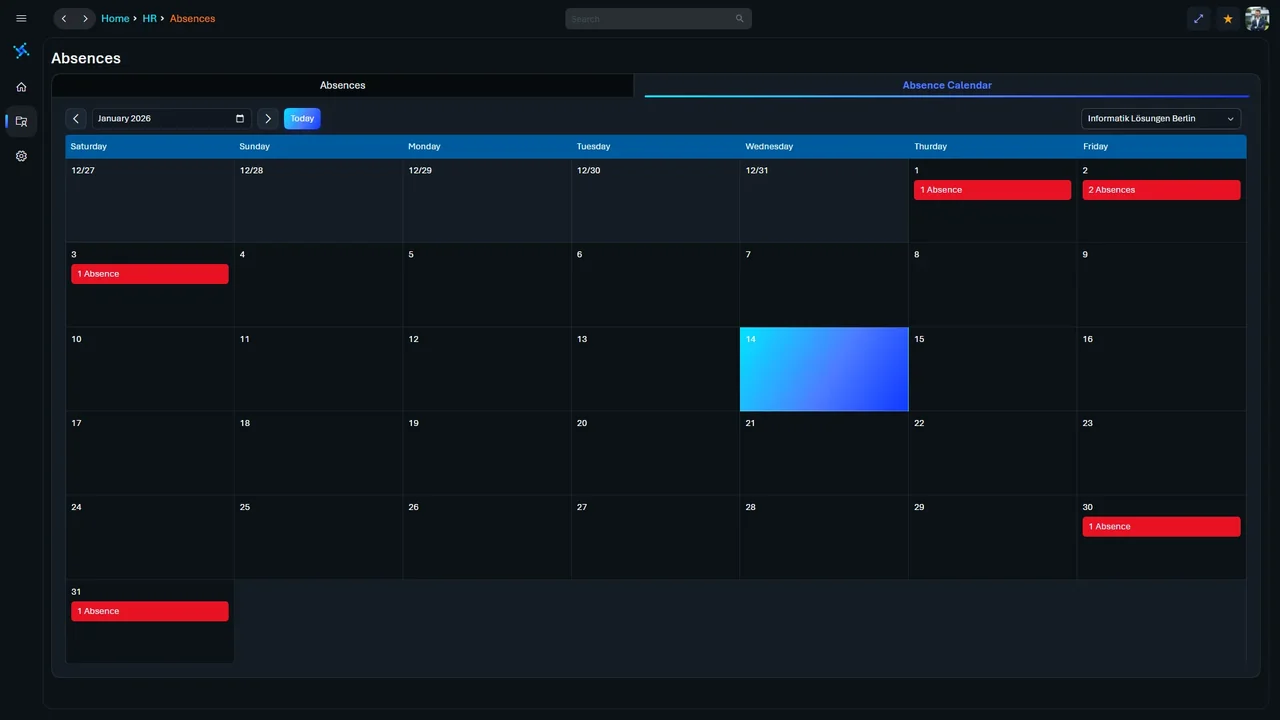Navigate back using the top bar arrow
Viewport: 1280px width, 720px height.
pos(64,18)
